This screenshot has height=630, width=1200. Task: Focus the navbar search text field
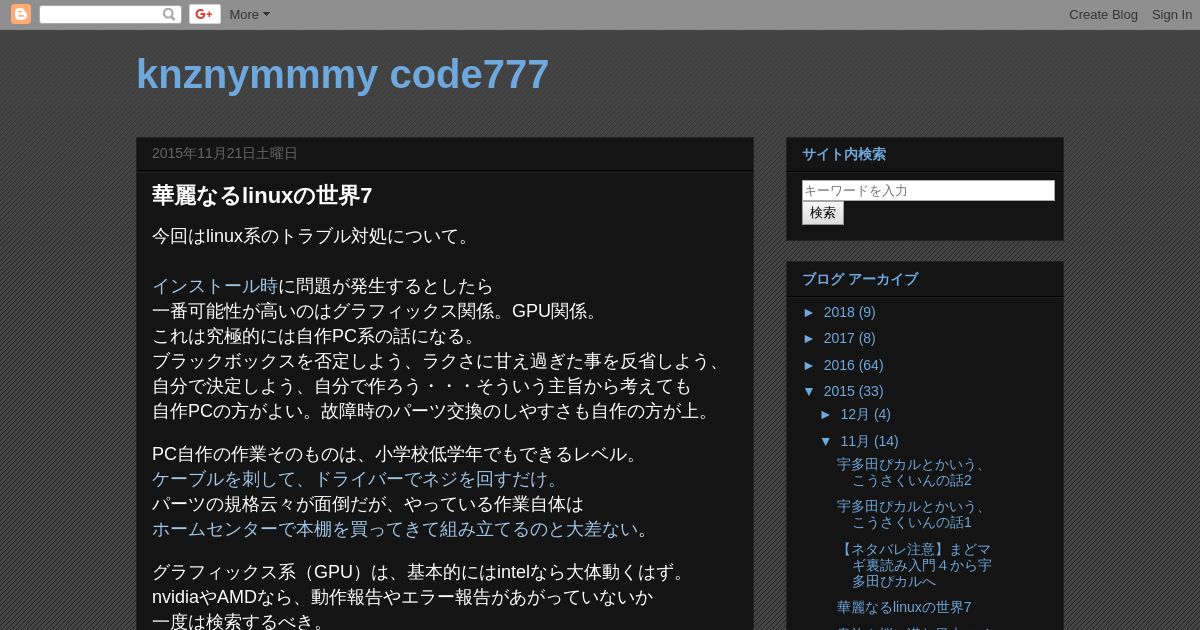[100, 14]
